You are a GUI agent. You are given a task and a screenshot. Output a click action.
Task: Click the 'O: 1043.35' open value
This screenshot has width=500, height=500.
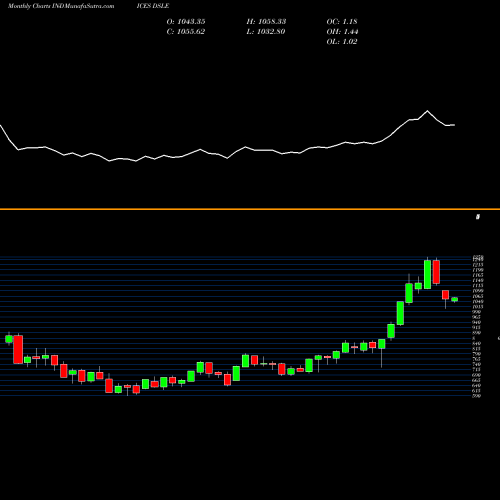[x=186, y=22]
